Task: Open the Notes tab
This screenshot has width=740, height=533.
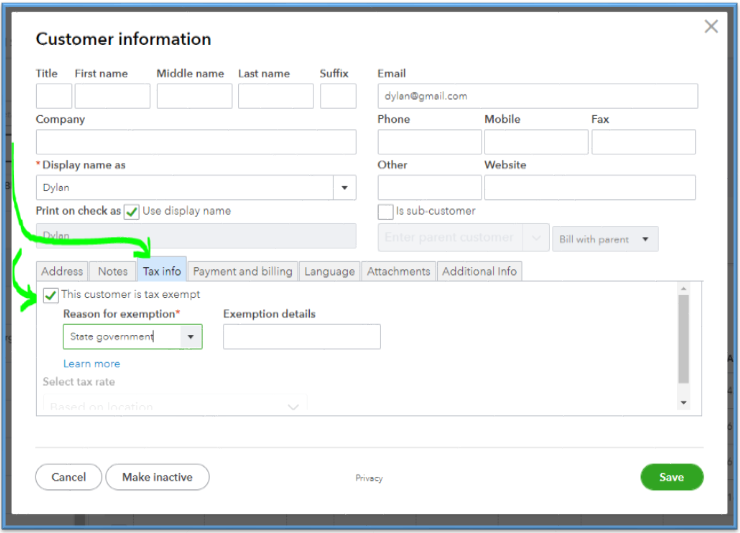Action: 113,271
